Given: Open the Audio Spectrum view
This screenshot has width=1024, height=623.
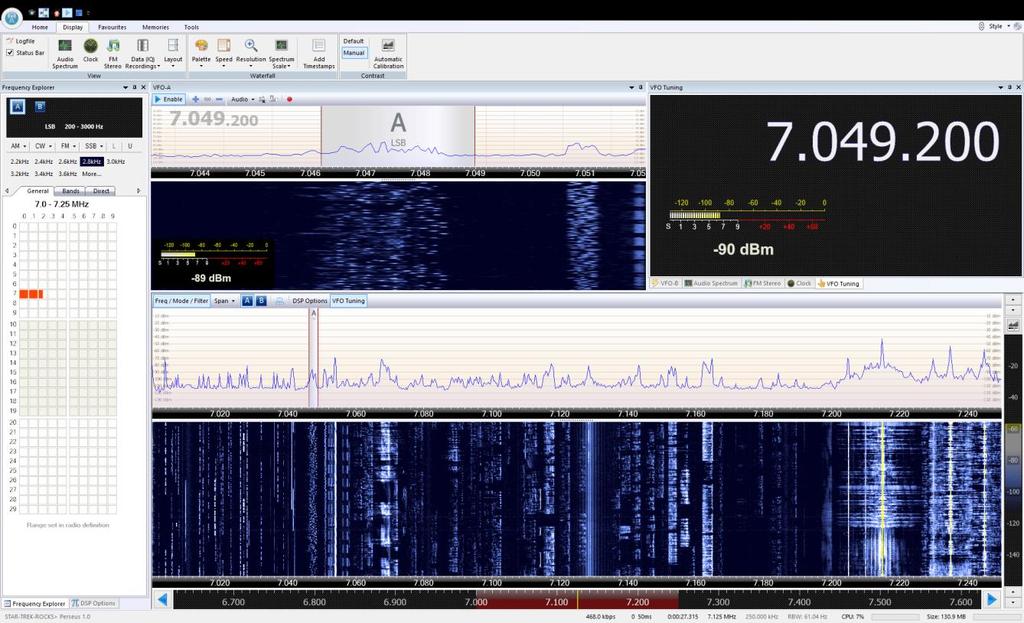Looking at the screenshot, I should tap(65, 54).
